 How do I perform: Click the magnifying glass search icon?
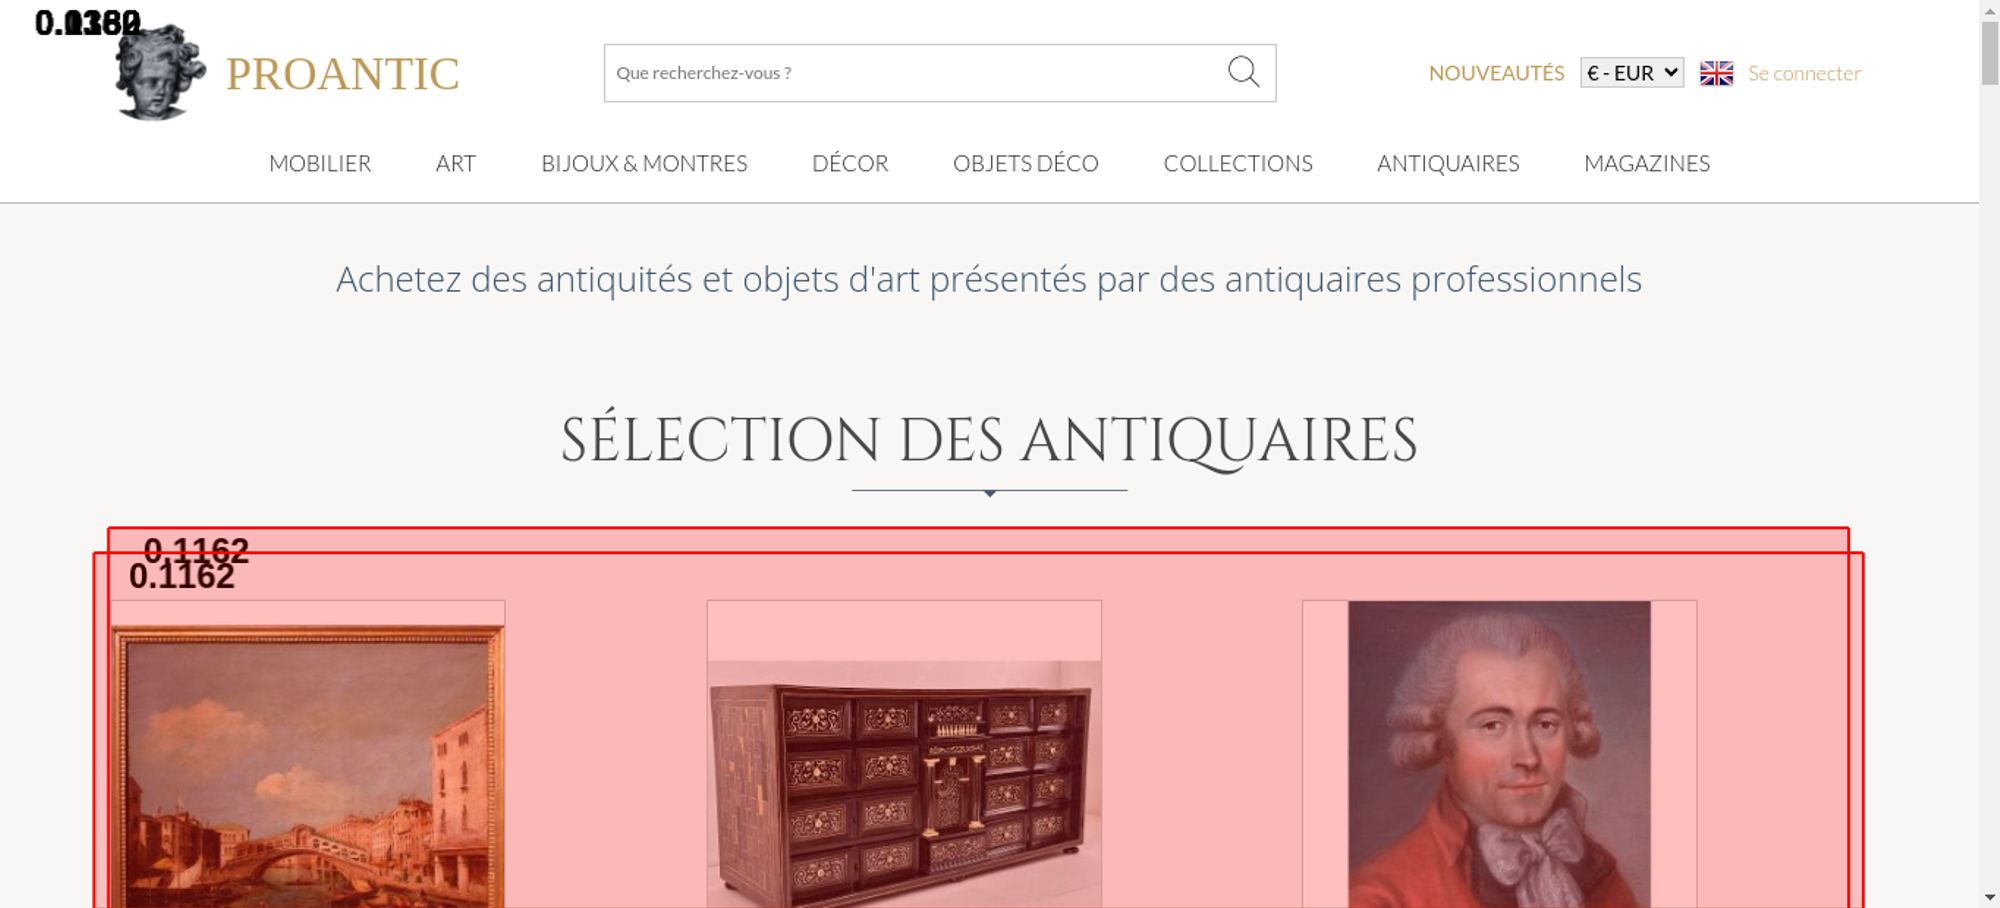(x=1243, y=72)
